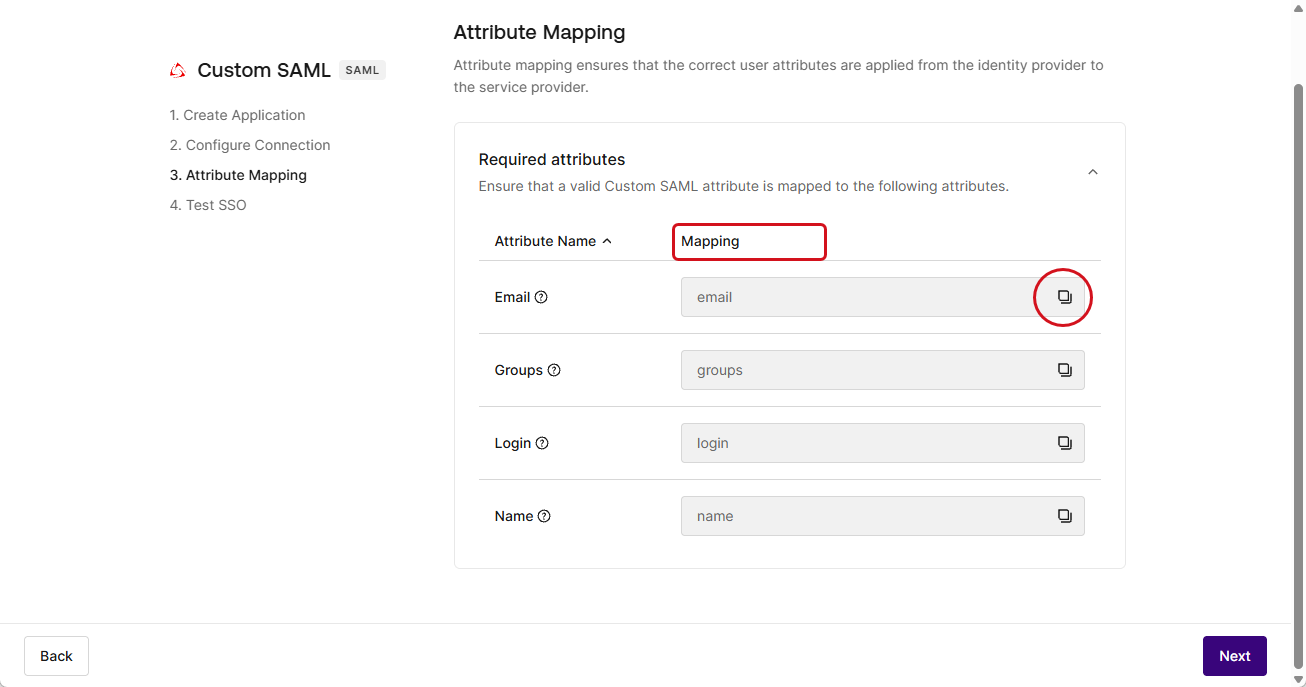Copy the login mapping value
Viewport: 1306px width, 687px height.
[x=1064, y=443]
